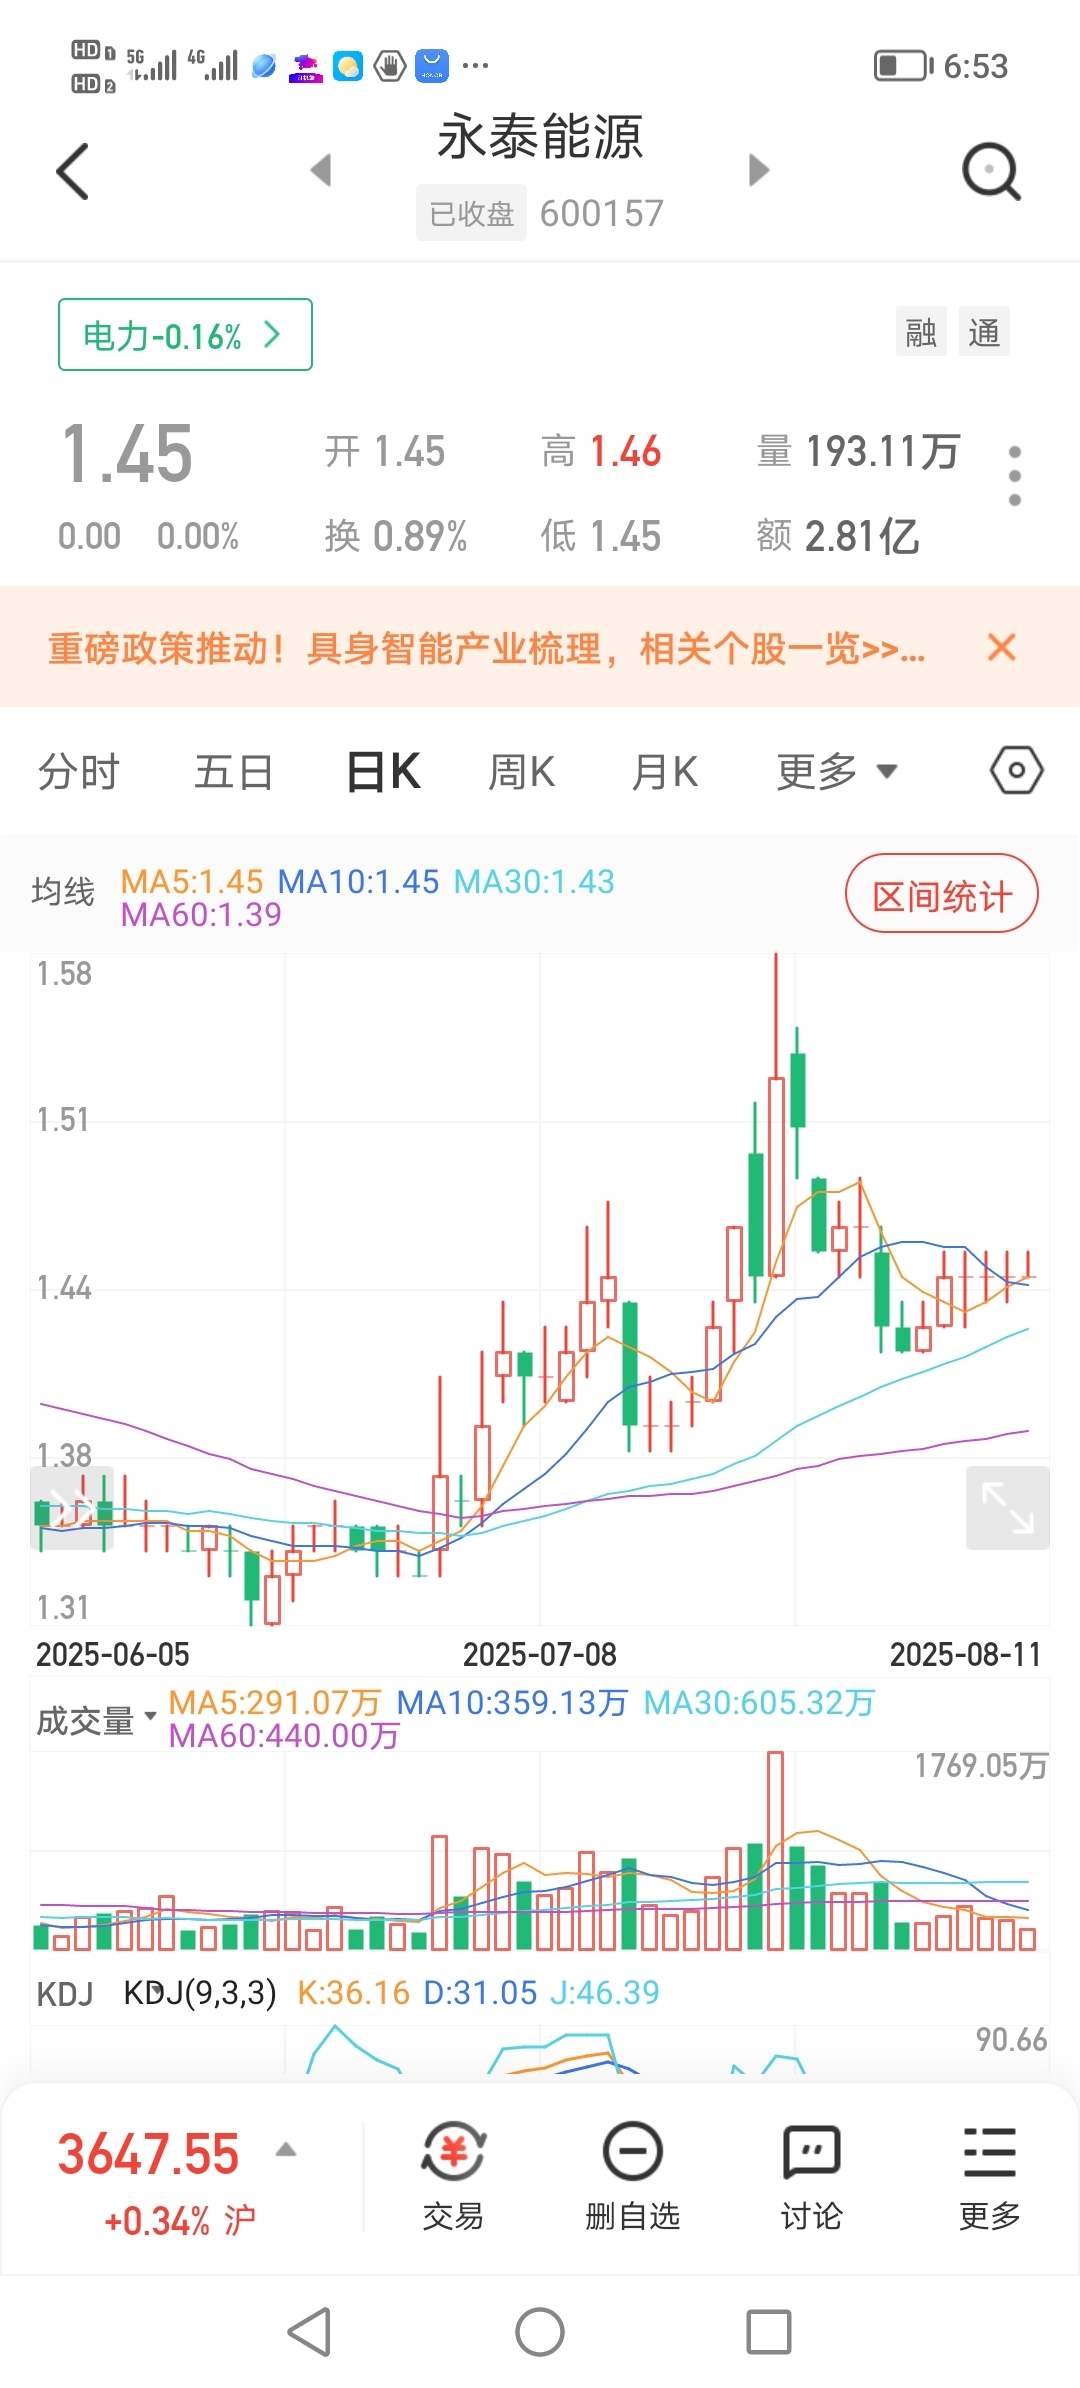Tap the 已收盘 market closed badge
1080x2388 pixels.
[x=471, y=213]
